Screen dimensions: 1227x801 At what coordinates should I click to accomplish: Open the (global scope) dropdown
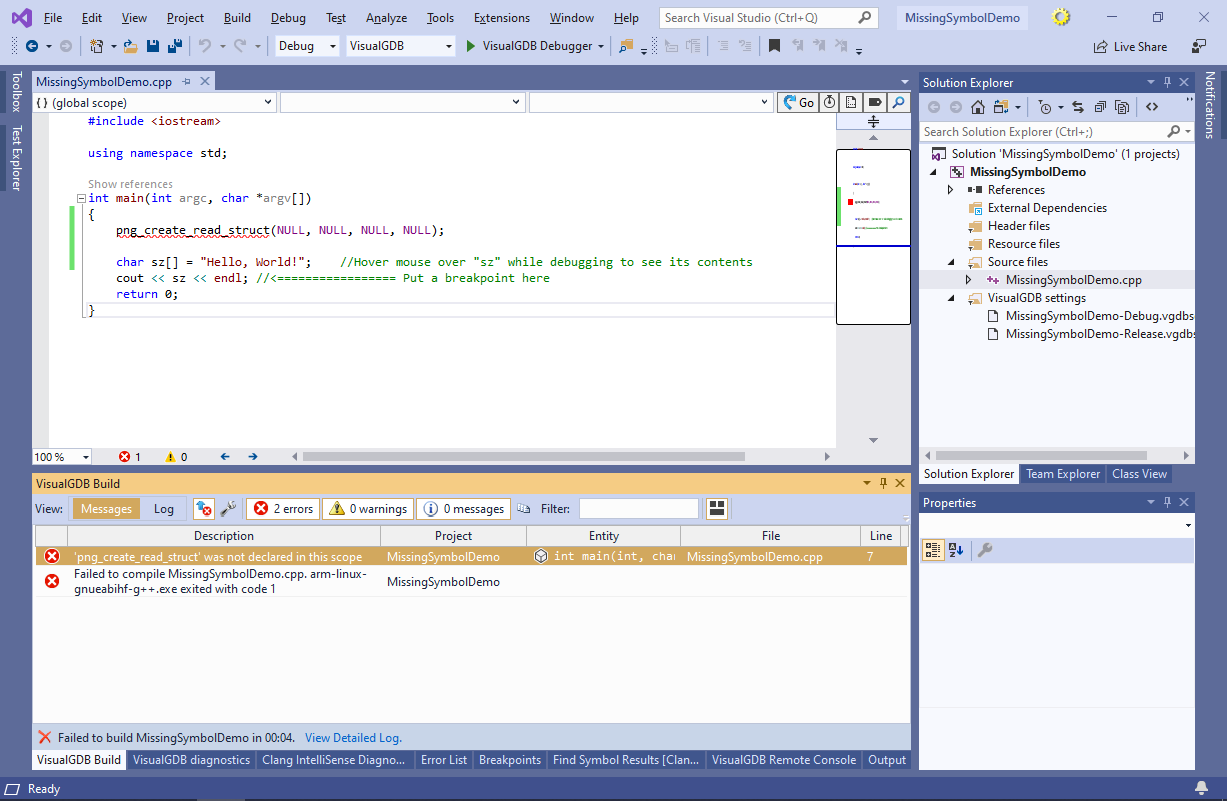click(x=154, y=102)
